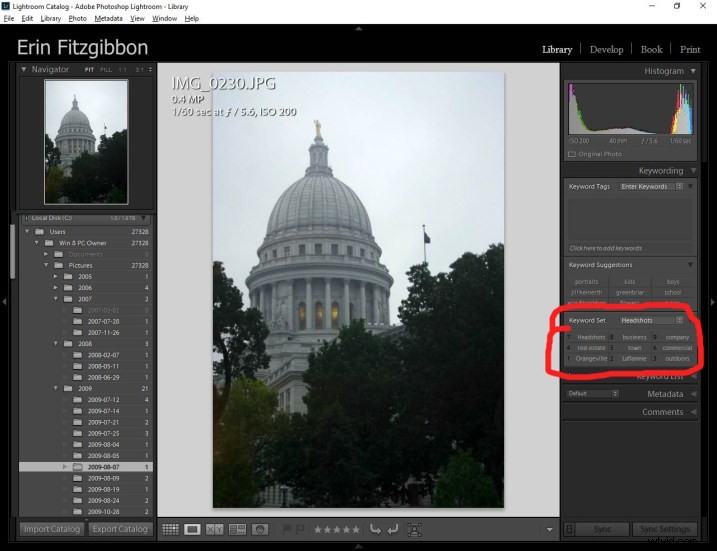Open the Metadata menu

pyautogui.click(x=108, y=18)
